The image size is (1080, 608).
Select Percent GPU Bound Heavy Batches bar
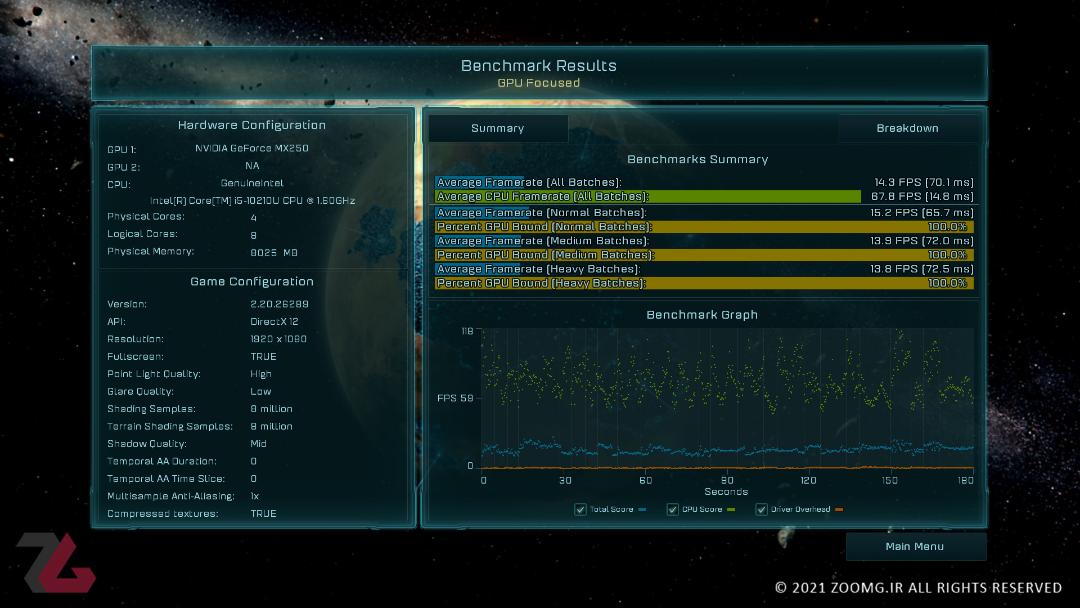pos(704,283)
